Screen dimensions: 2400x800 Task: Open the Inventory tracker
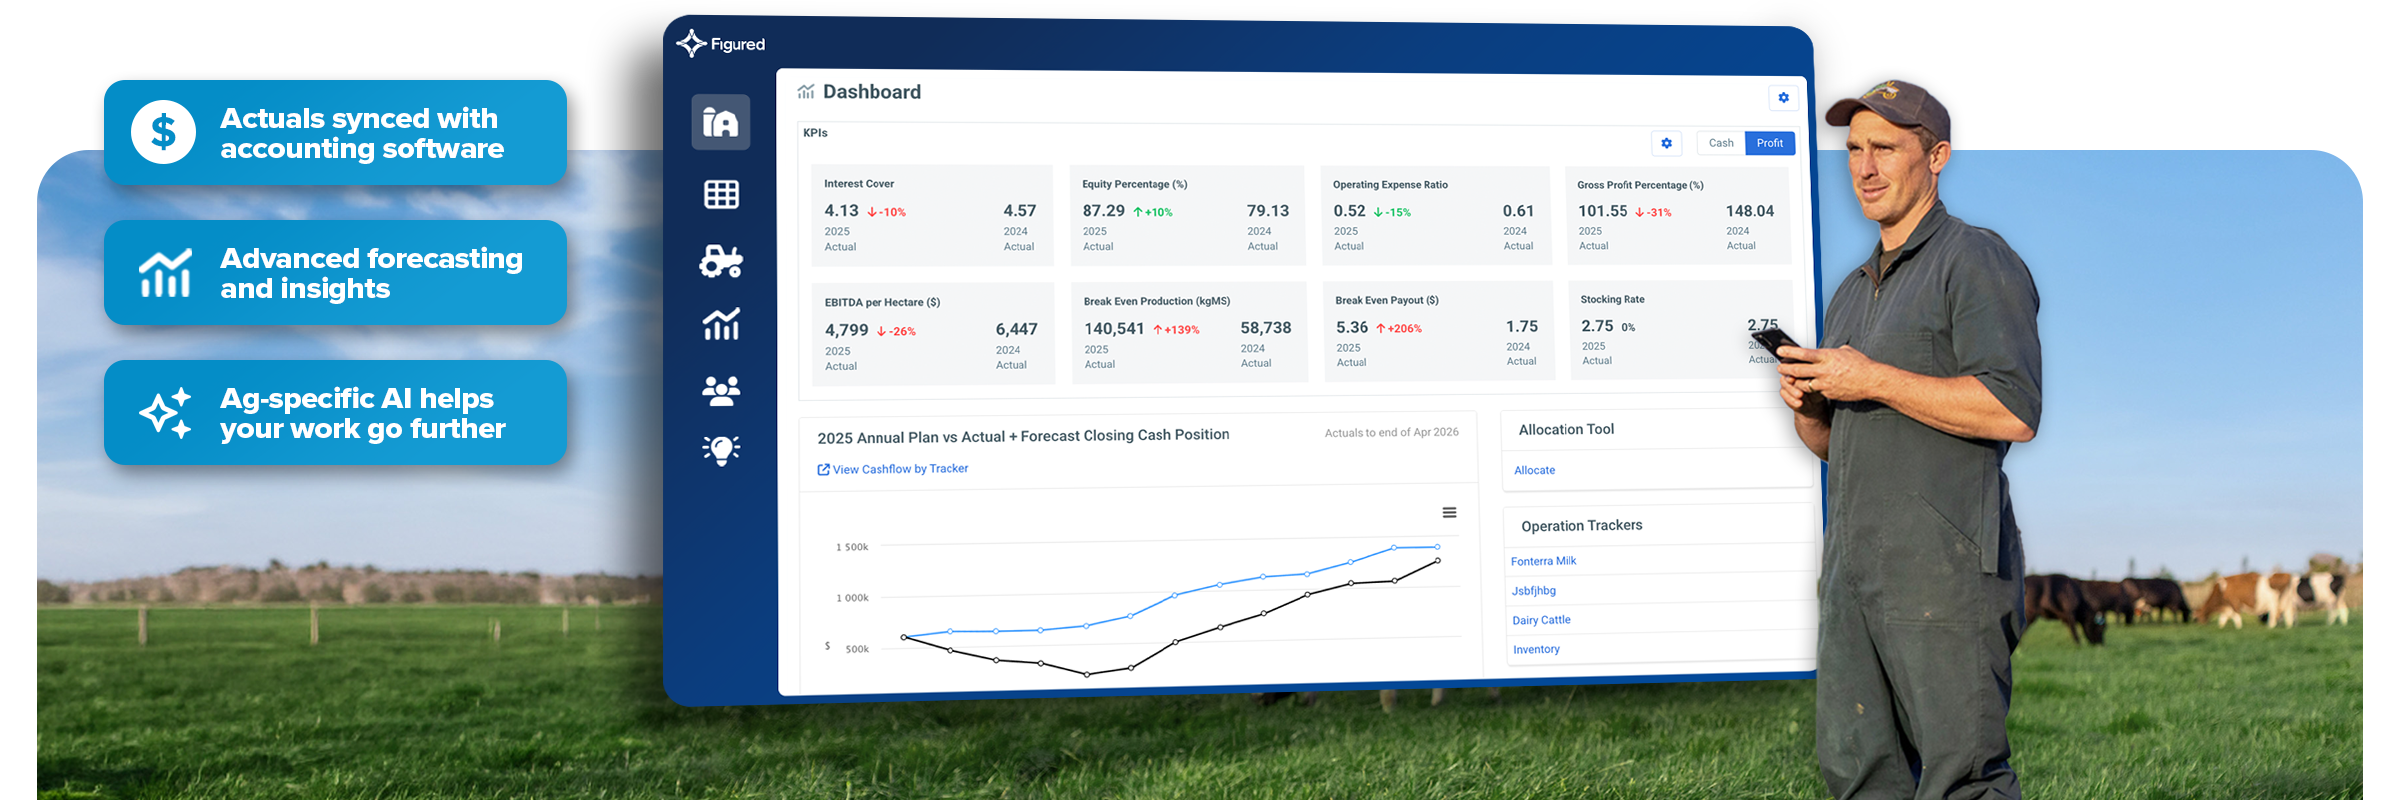click(x=1536, y=650)
